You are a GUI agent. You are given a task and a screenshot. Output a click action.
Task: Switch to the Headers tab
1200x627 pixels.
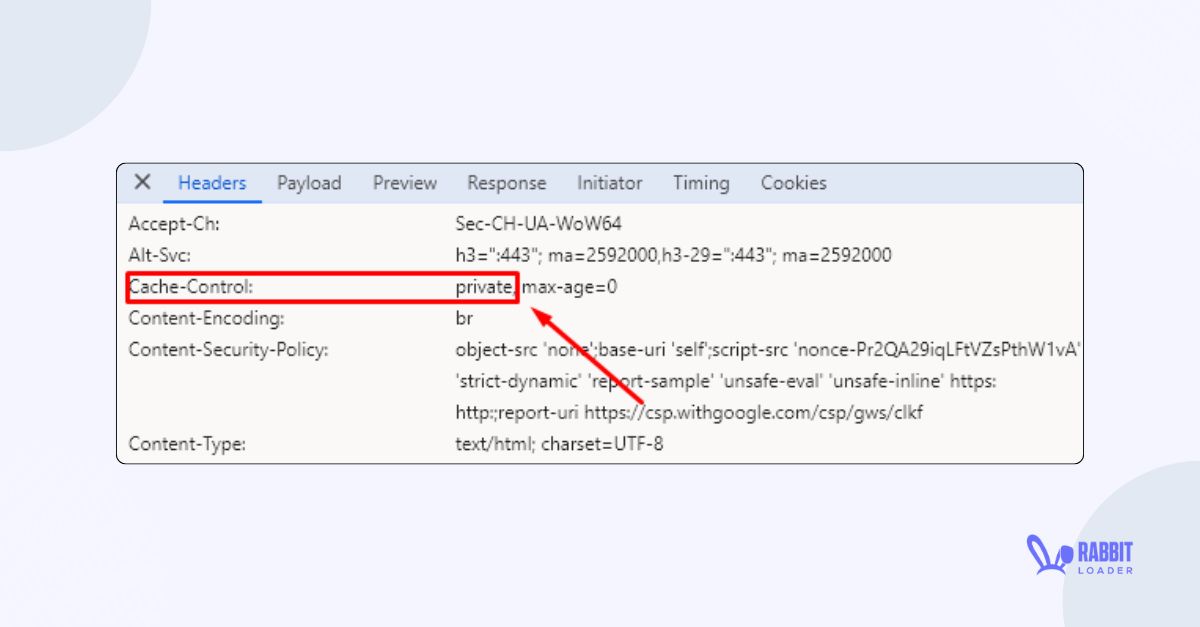point(211,183)
